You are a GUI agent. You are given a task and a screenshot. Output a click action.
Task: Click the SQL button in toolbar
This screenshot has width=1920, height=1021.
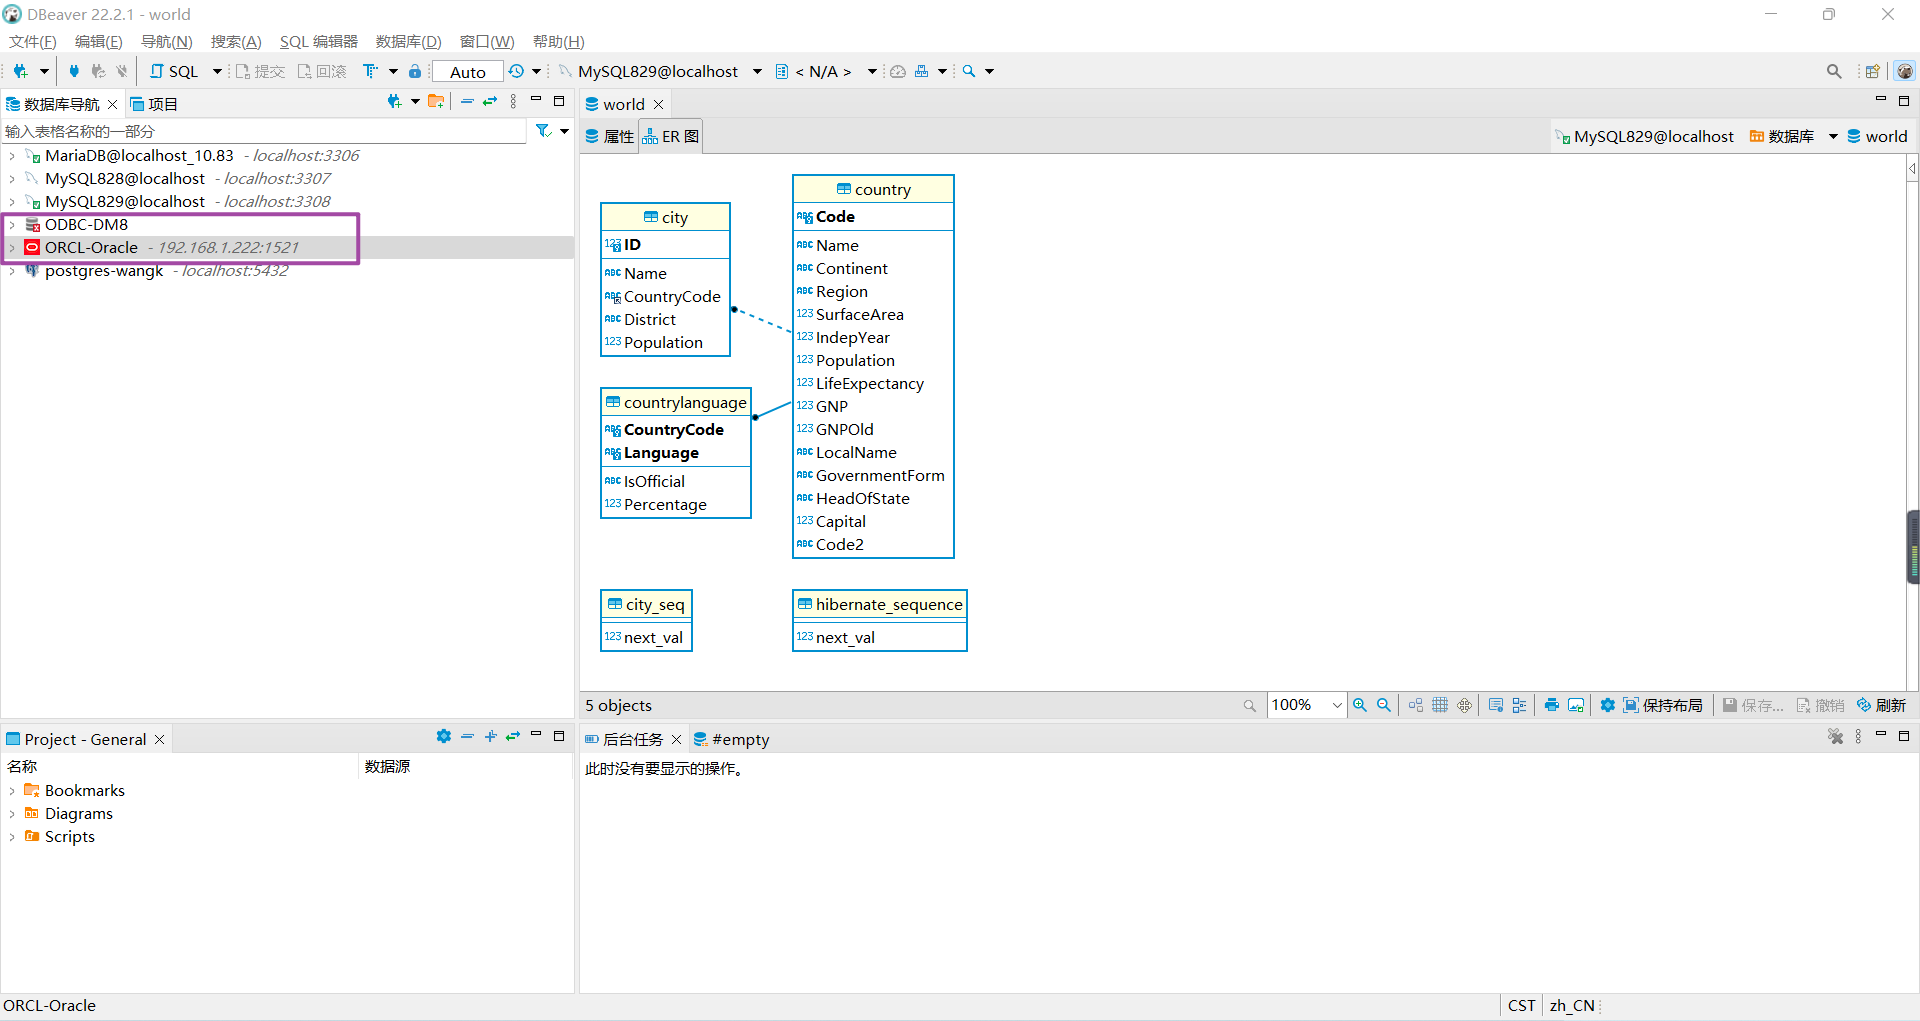(175, 71)
